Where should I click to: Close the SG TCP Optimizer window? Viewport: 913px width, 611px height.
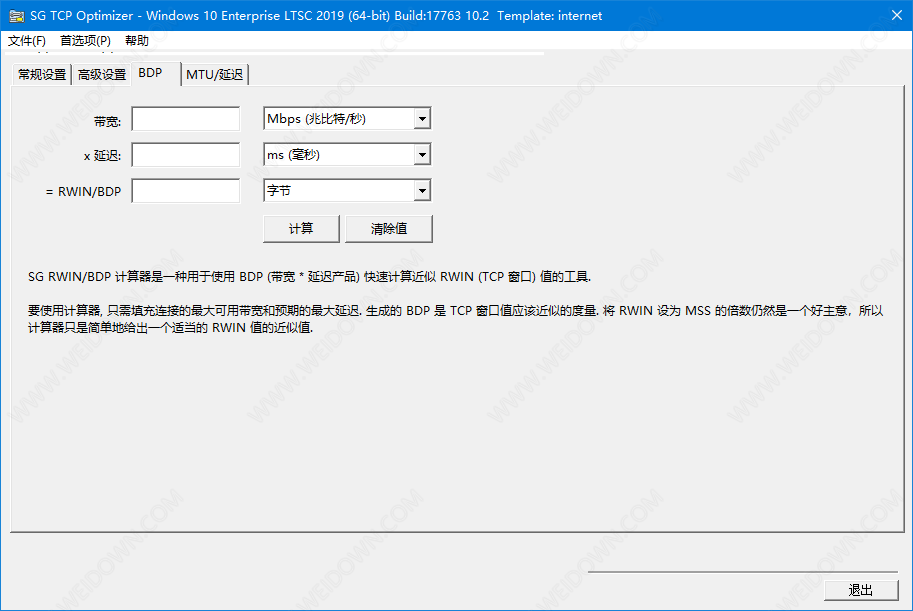point(897,16)
